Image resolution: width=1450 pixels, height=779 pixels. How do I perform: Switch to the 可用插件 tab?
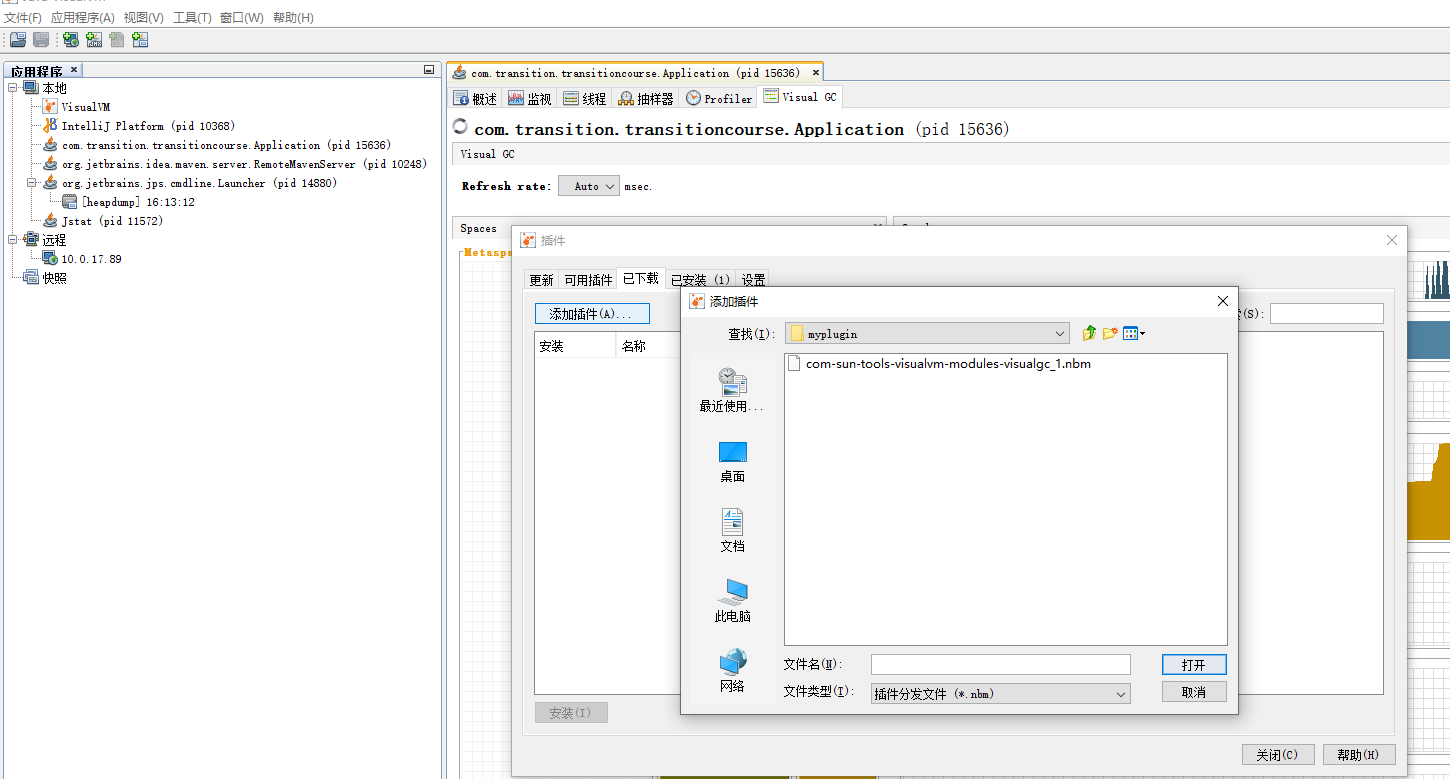click(x=587, y=279)
